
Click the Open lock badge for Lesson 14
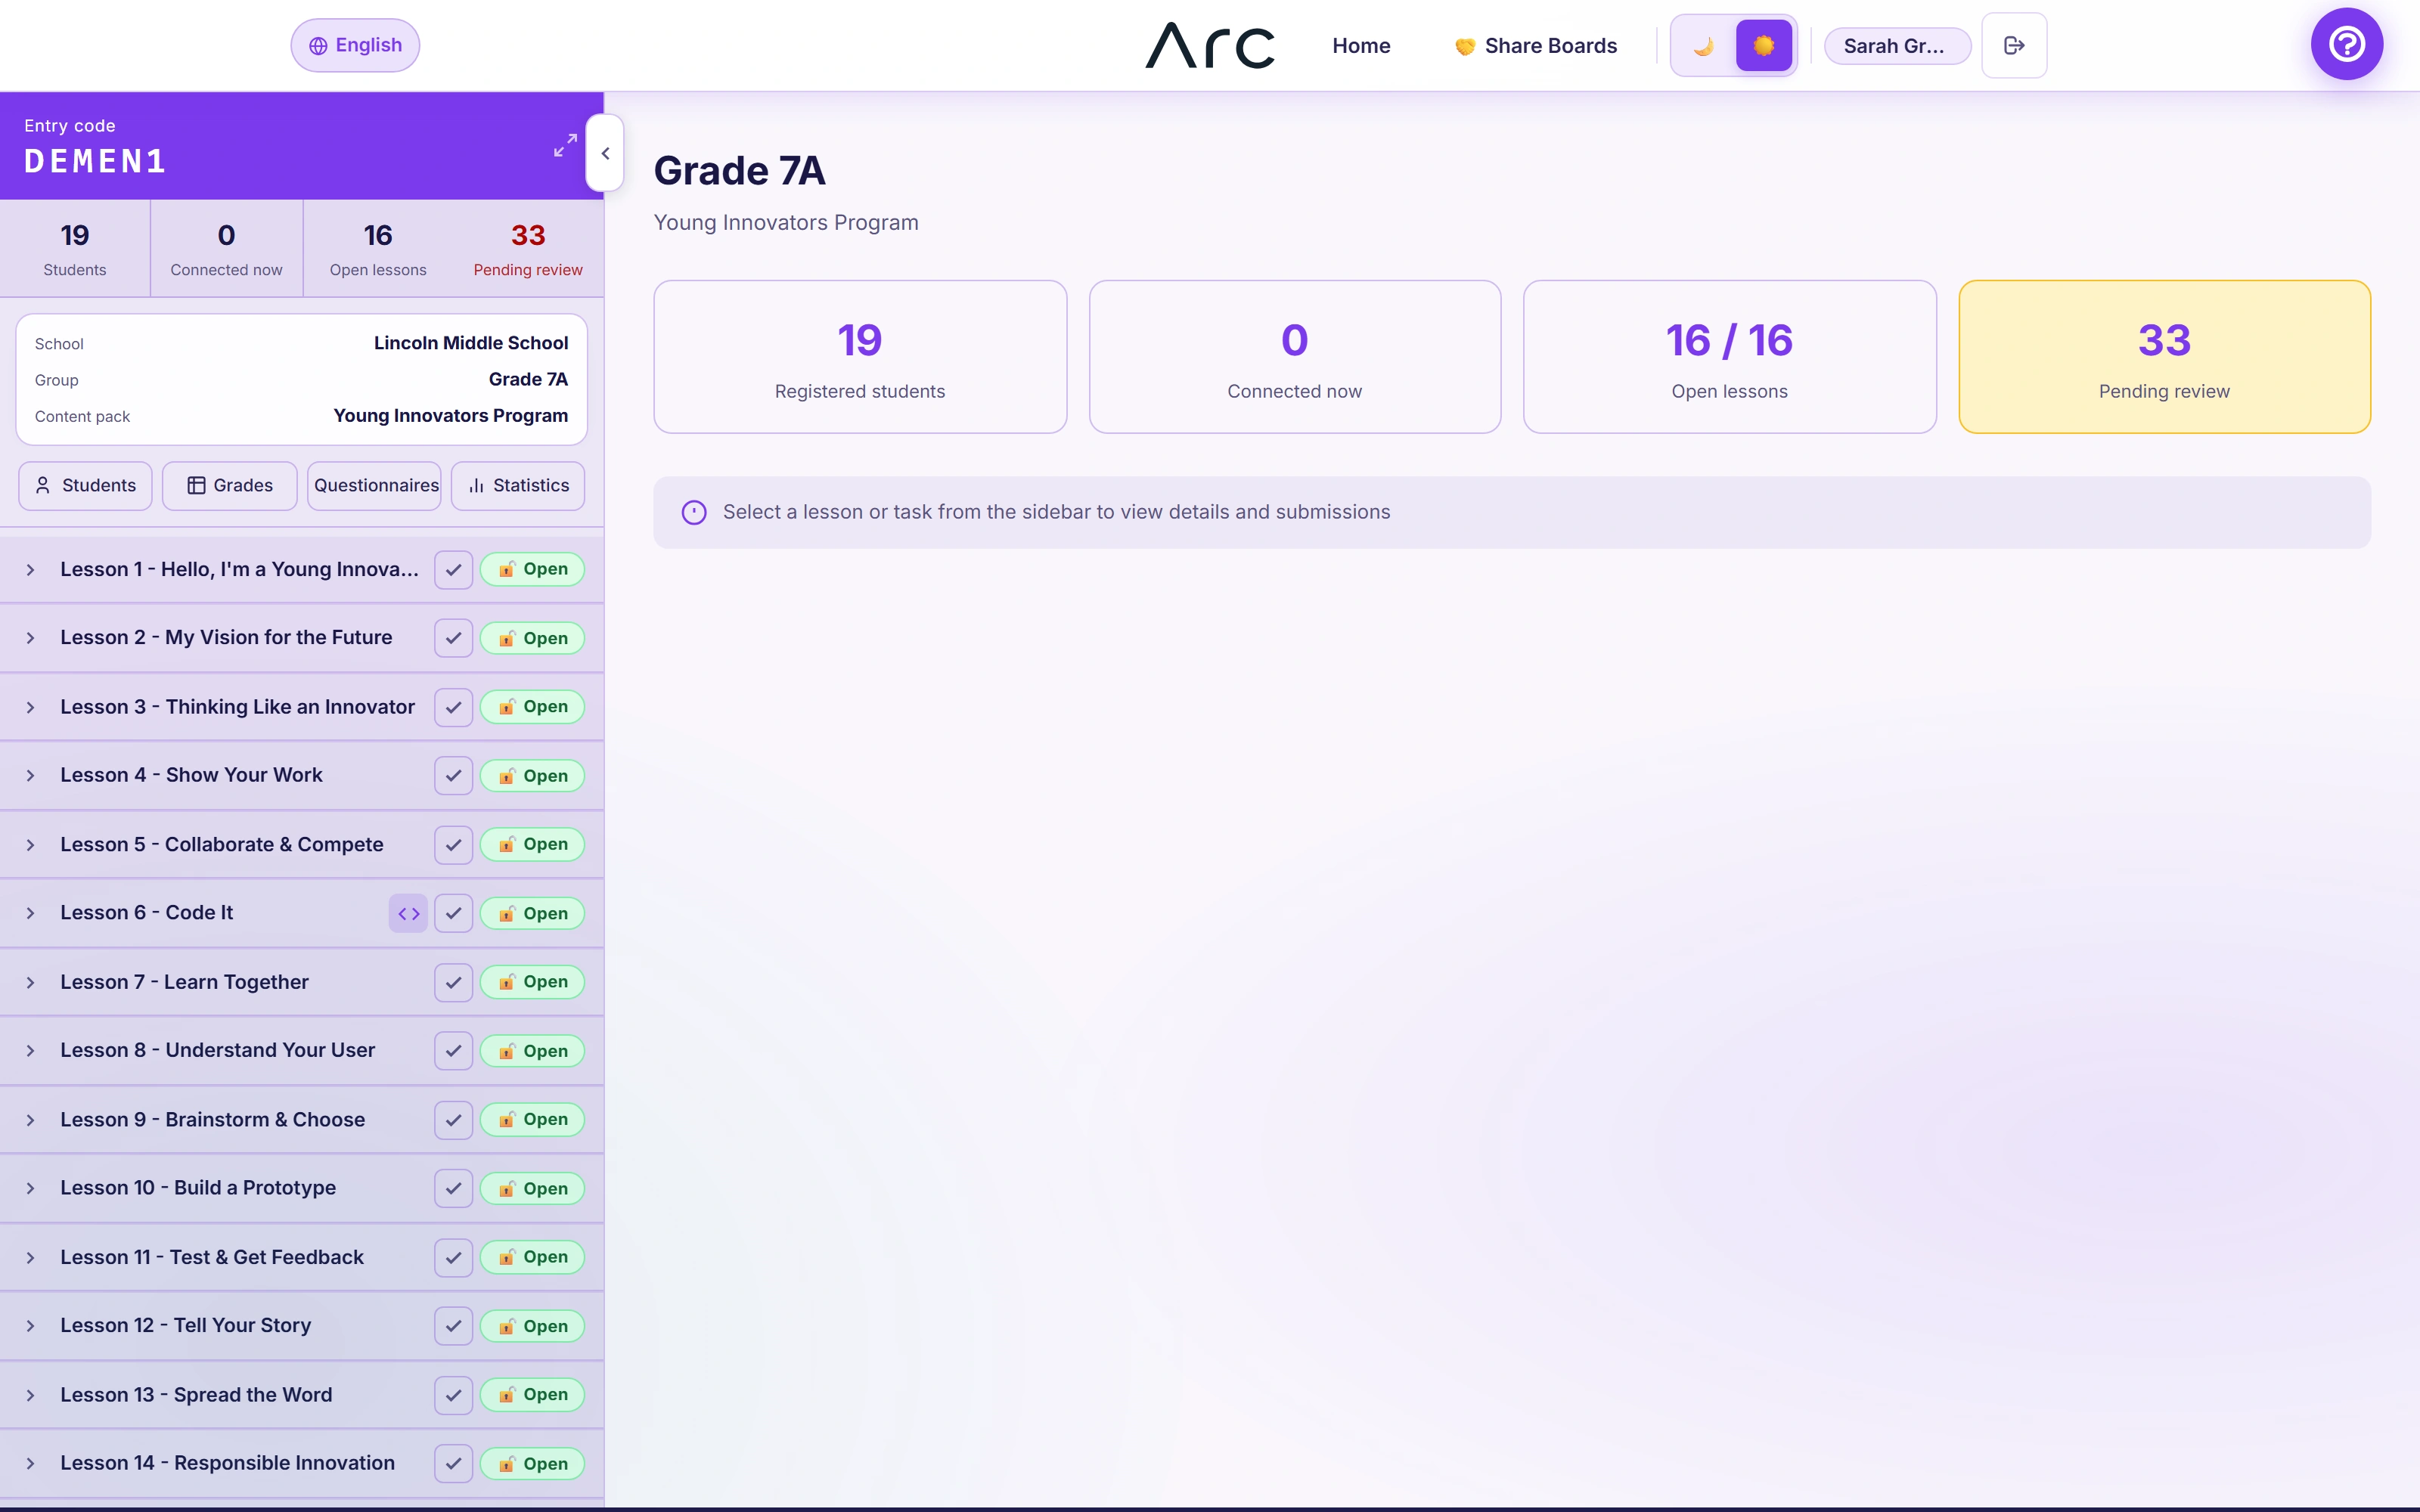click(x=532, y=1463)
